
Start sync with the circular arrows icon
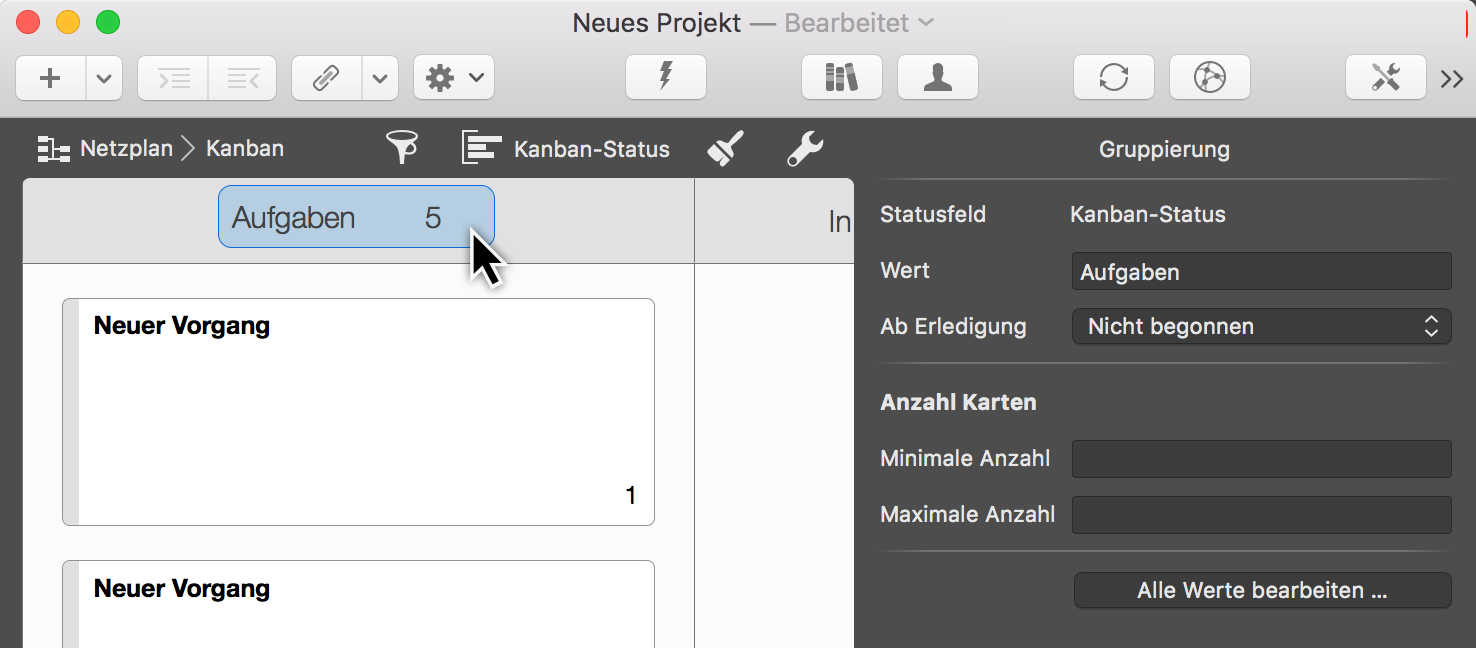pos(1113,77)
